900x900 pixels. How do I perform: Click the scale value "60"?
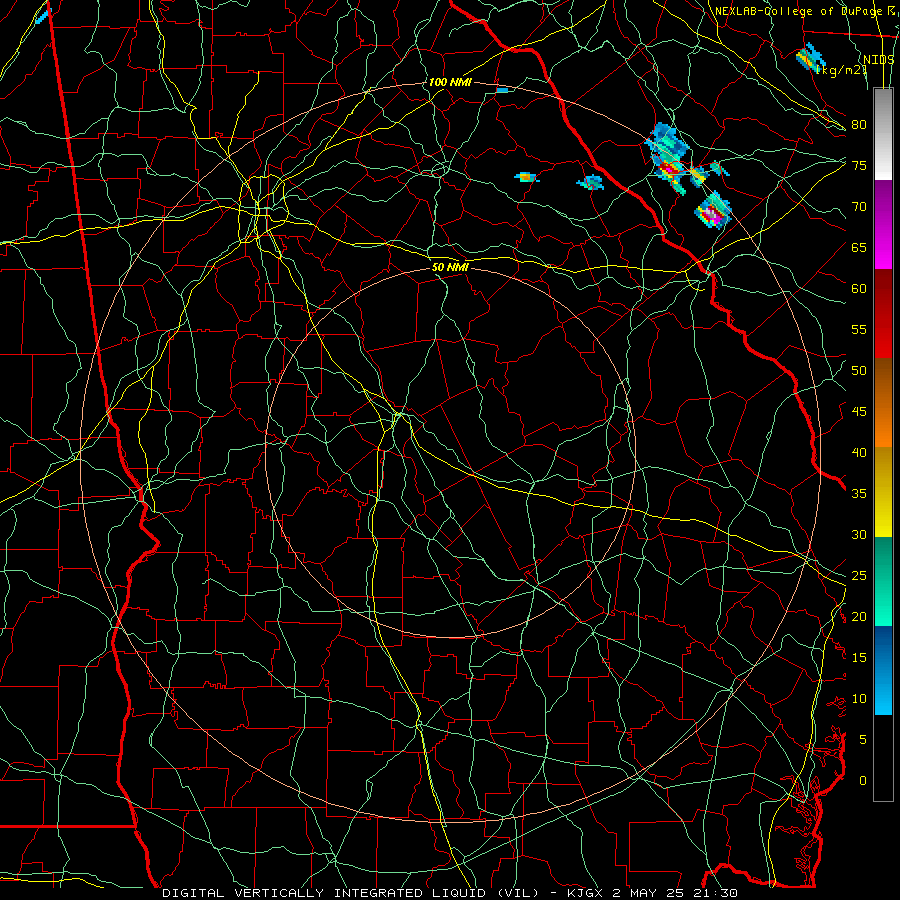[859, 288]
